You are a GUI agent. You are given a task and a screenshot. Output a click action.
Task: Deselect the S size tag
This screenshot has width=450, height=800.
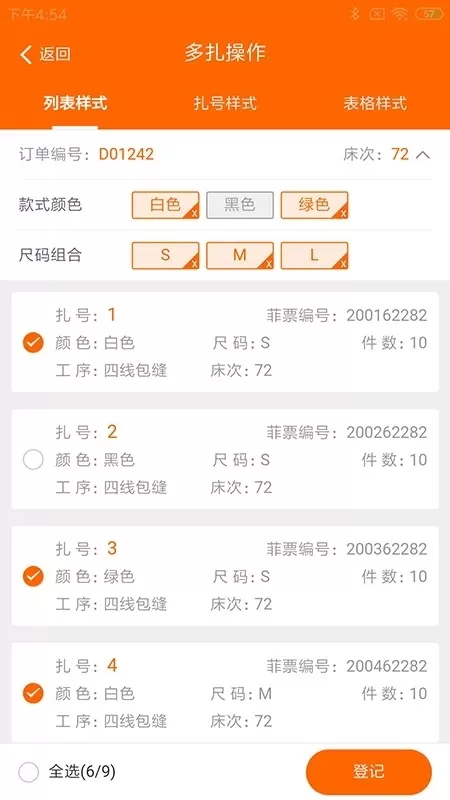point(165,255)
